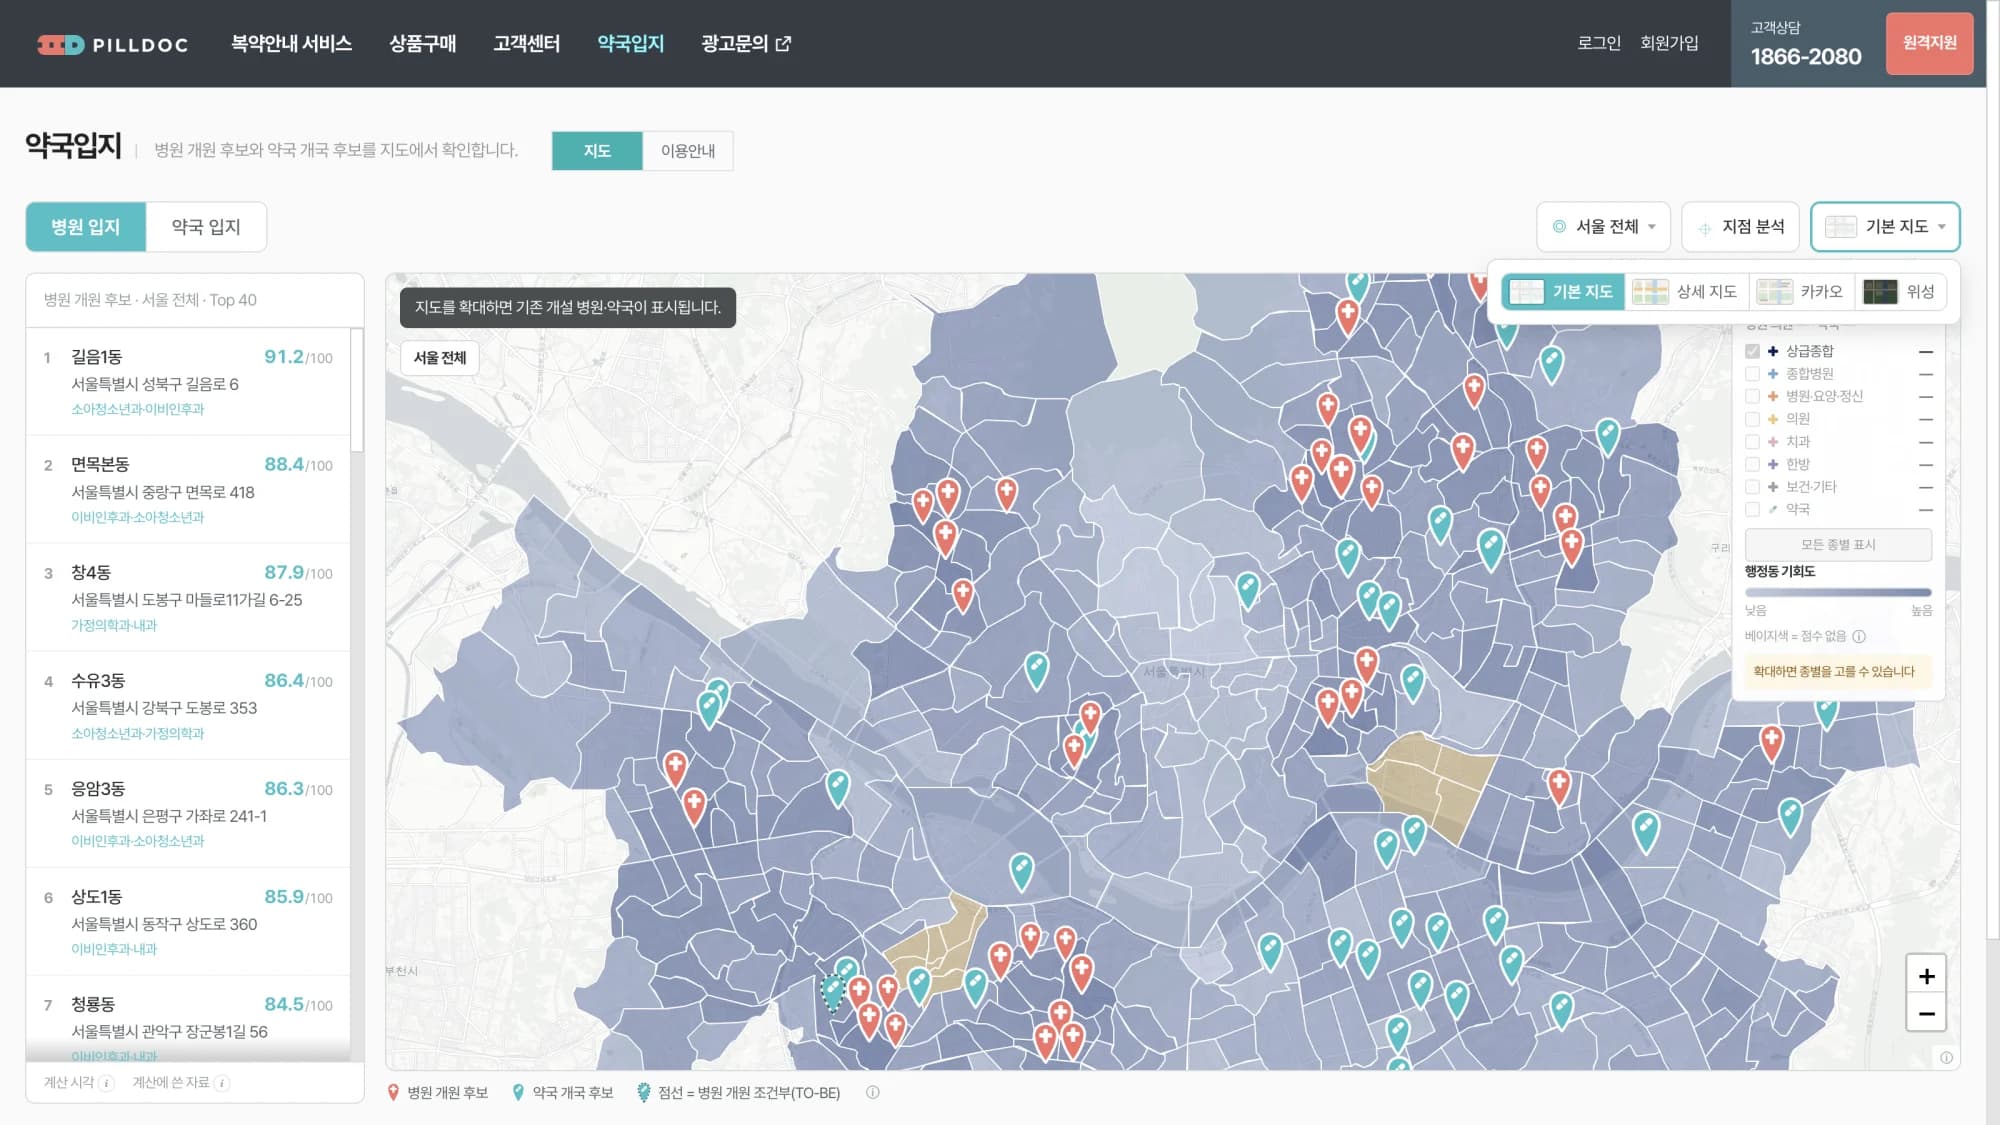Viewport: 2000px width, 1125px height.
Task: Click the 1866-2080 phone number
Action: [x=1806, y=57]
